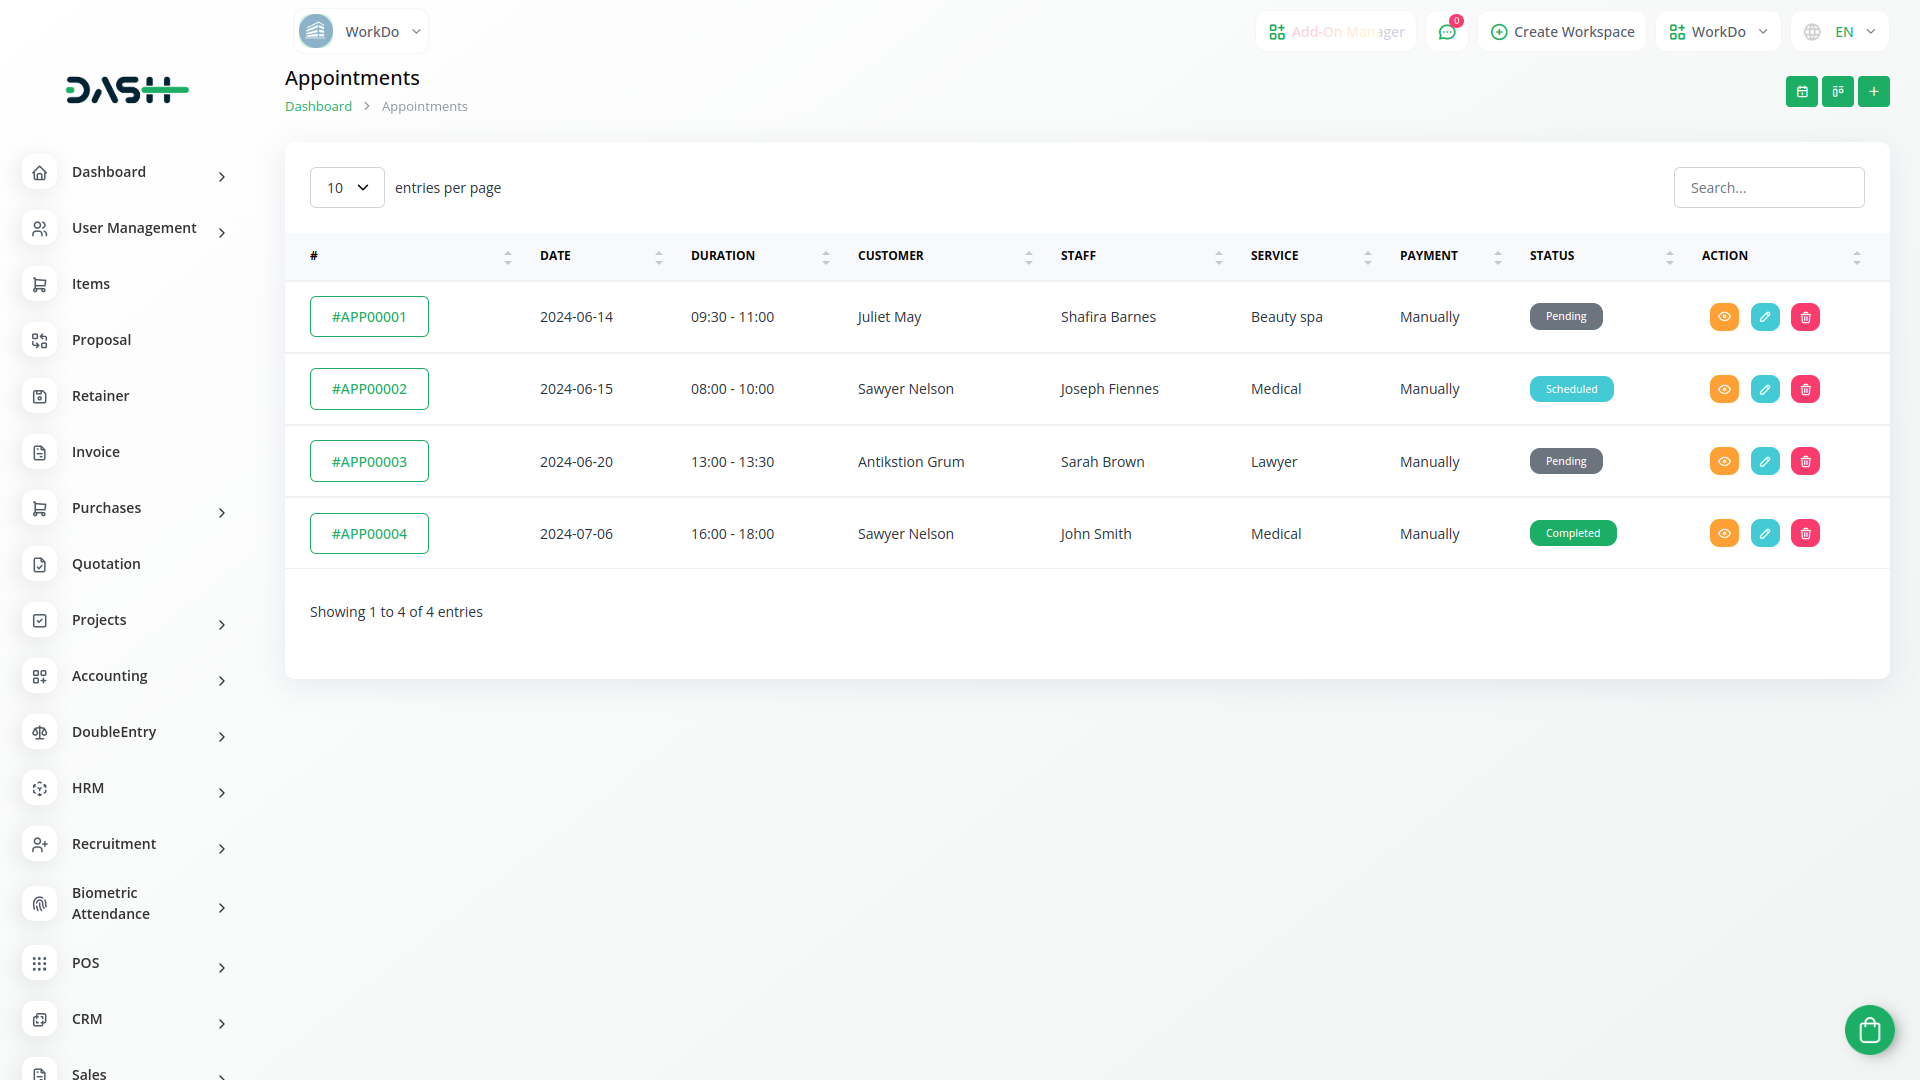Open the entries per page dropdown

tap(347, 188)
